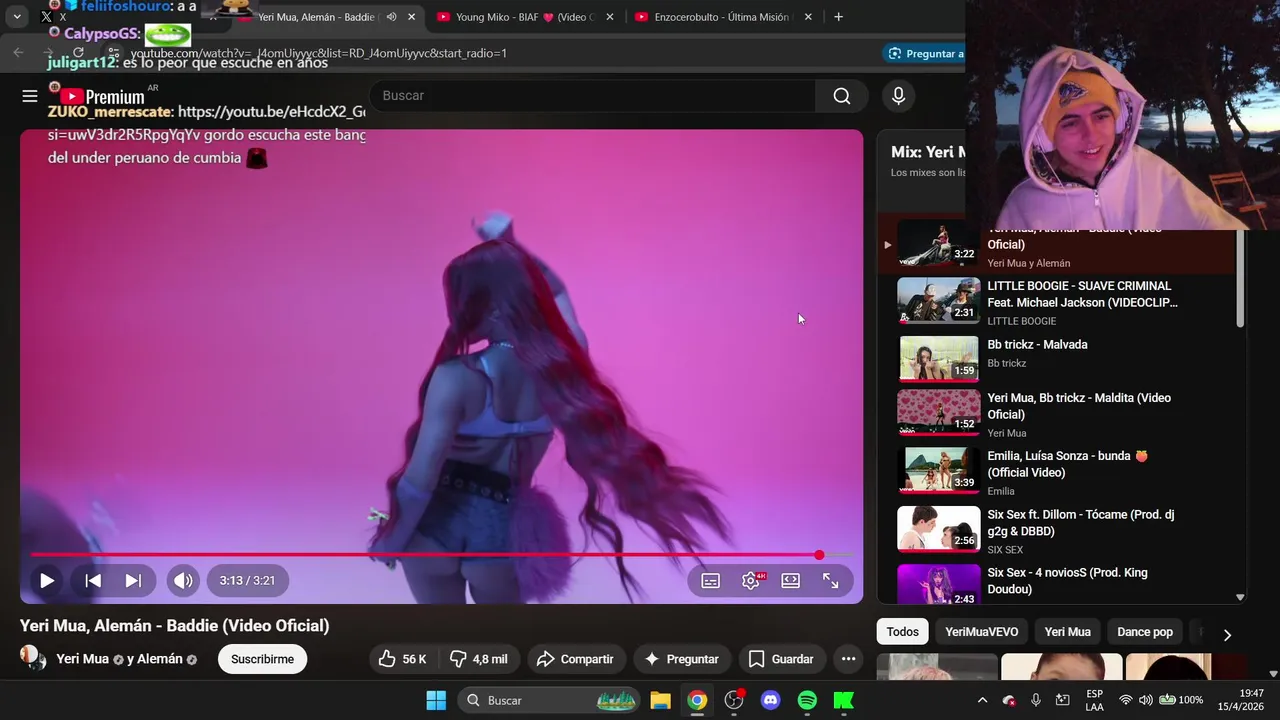Select the Yeri Mua filter chip

(x=1067, y=632)
